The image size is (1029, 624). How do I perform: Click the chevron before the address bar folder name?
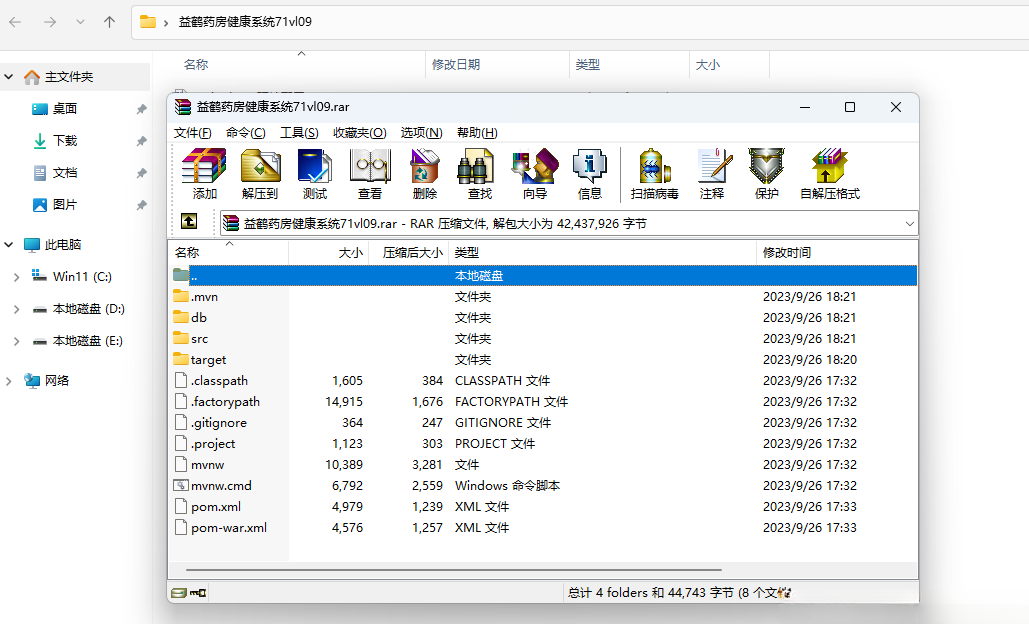click(166, 23)
